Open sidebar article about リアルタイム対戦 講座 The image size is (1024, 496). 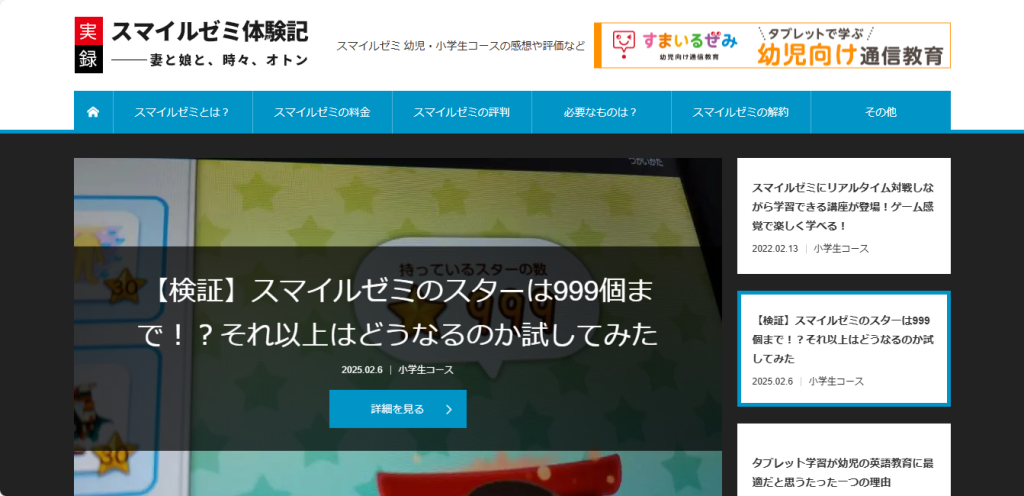pos(842,206)
